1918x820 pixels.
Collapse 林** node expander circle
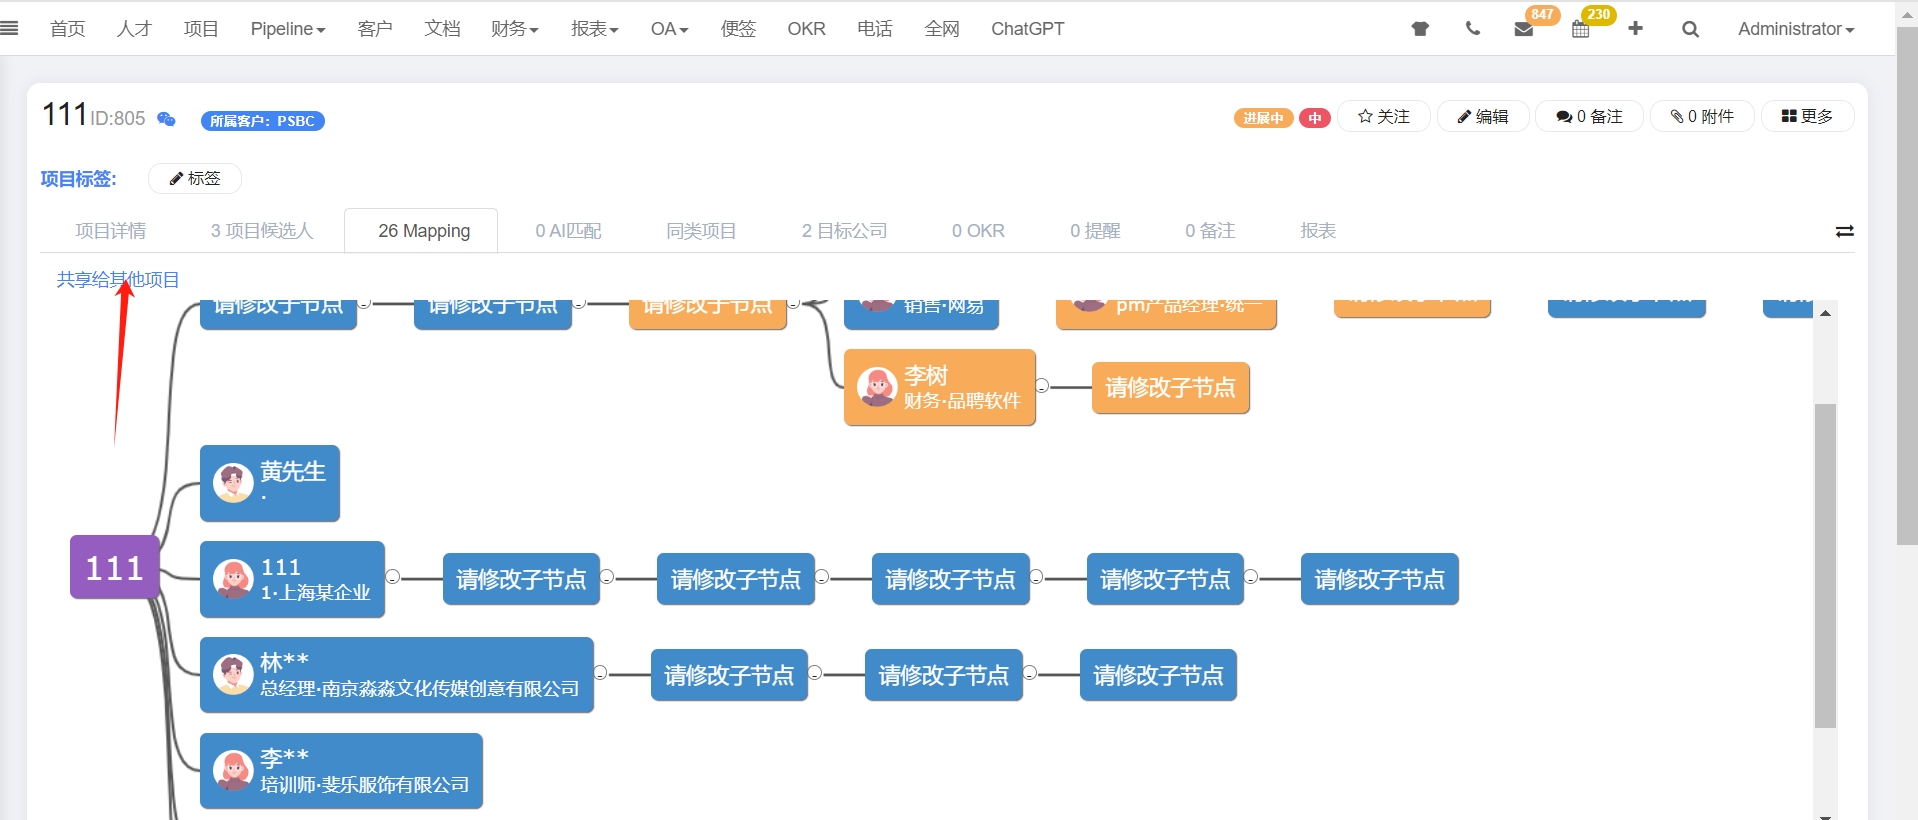600,673
